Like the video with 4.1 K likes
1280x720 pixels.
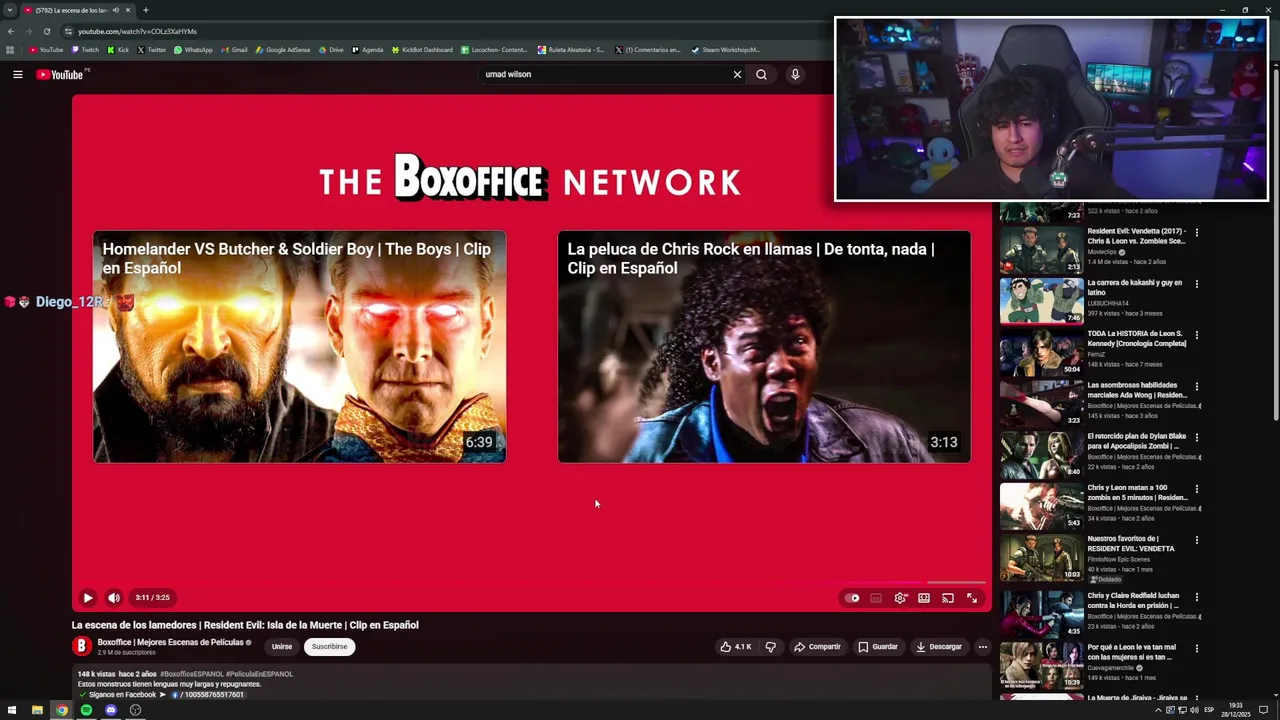(736, 647)
